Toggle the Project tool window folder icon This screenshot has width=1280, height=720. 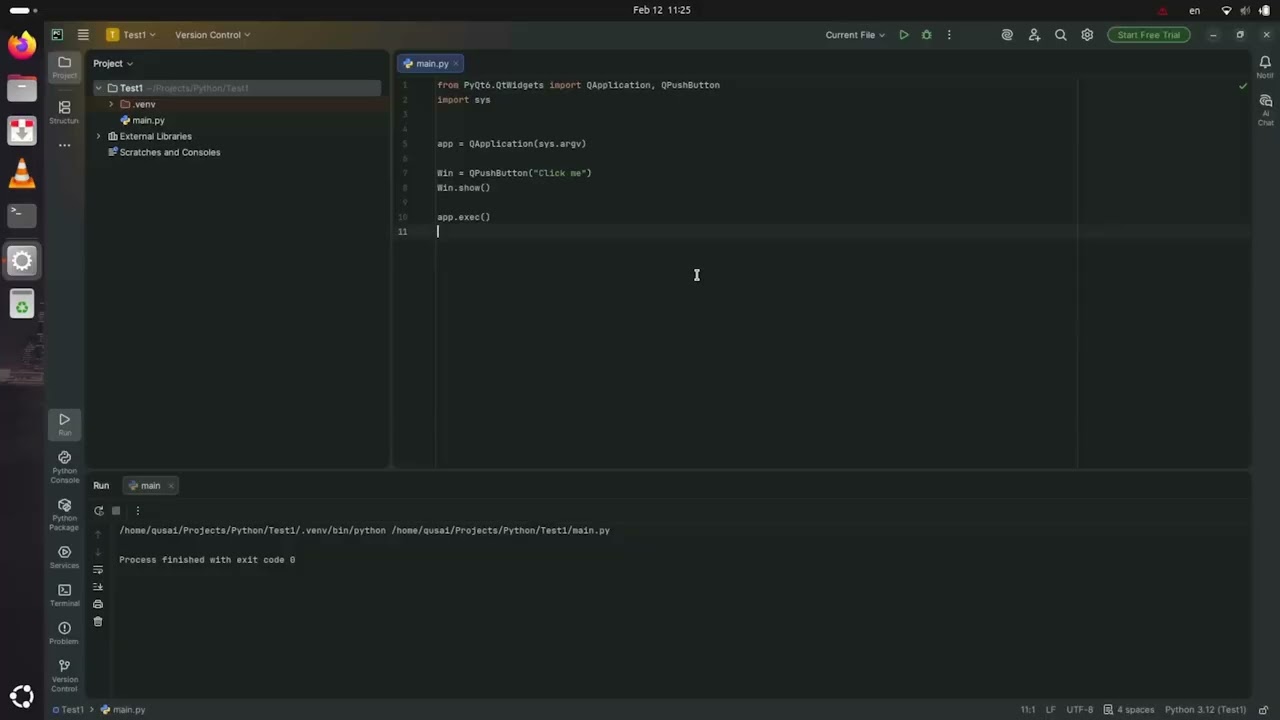[x=64, y=67]
